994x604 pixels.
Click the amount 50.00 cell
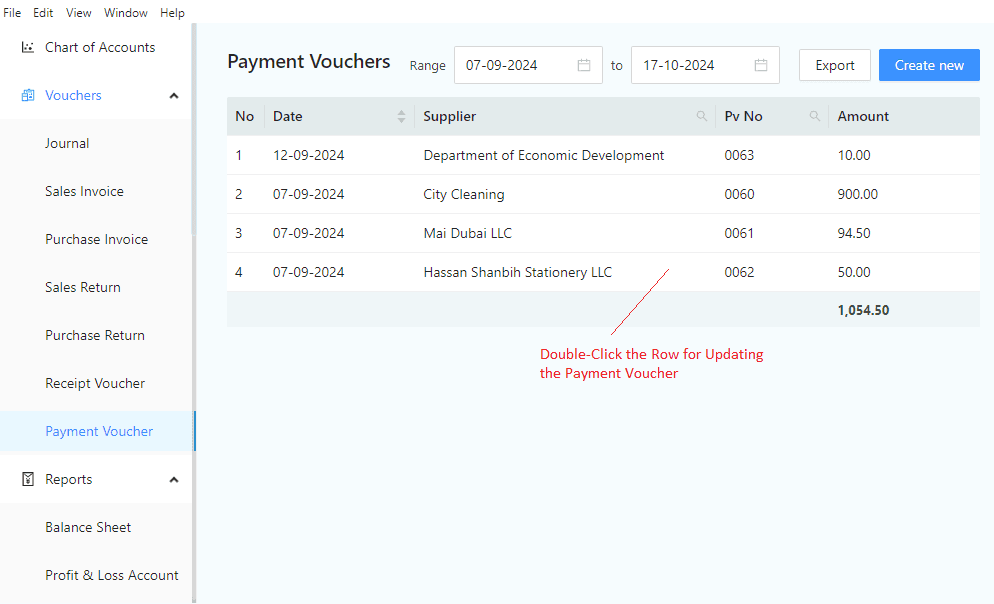coord(853,272)
